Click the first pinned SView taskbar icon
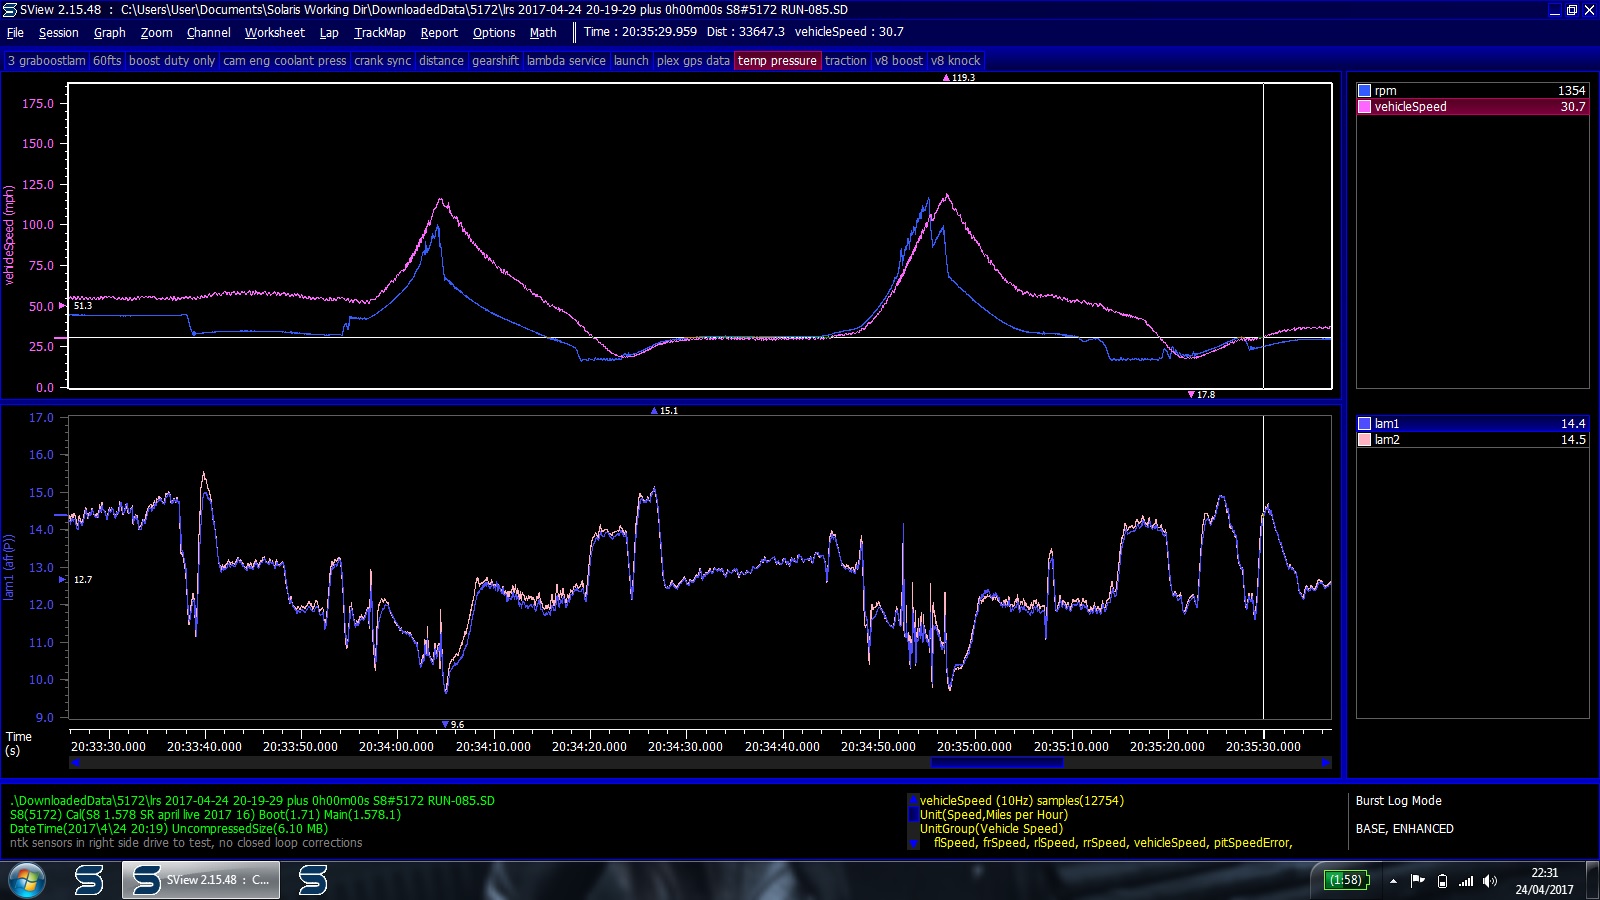 pos(89,880)
